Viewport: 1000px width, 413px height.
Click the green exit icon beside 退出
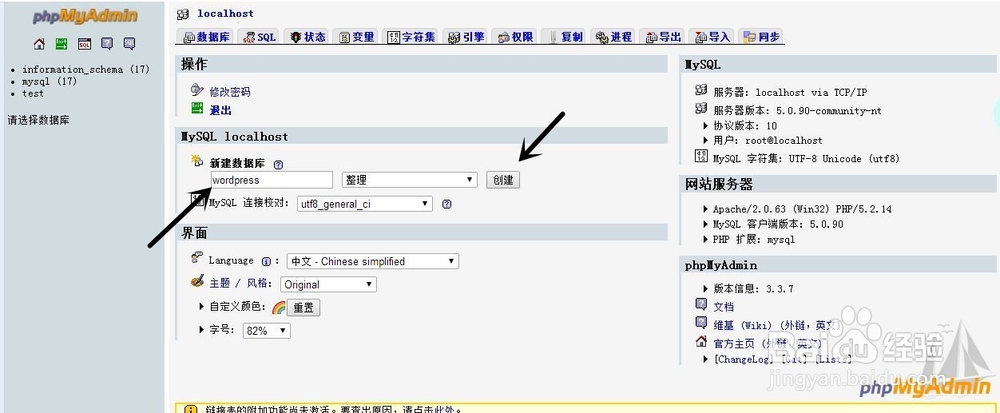click(197, 109)
